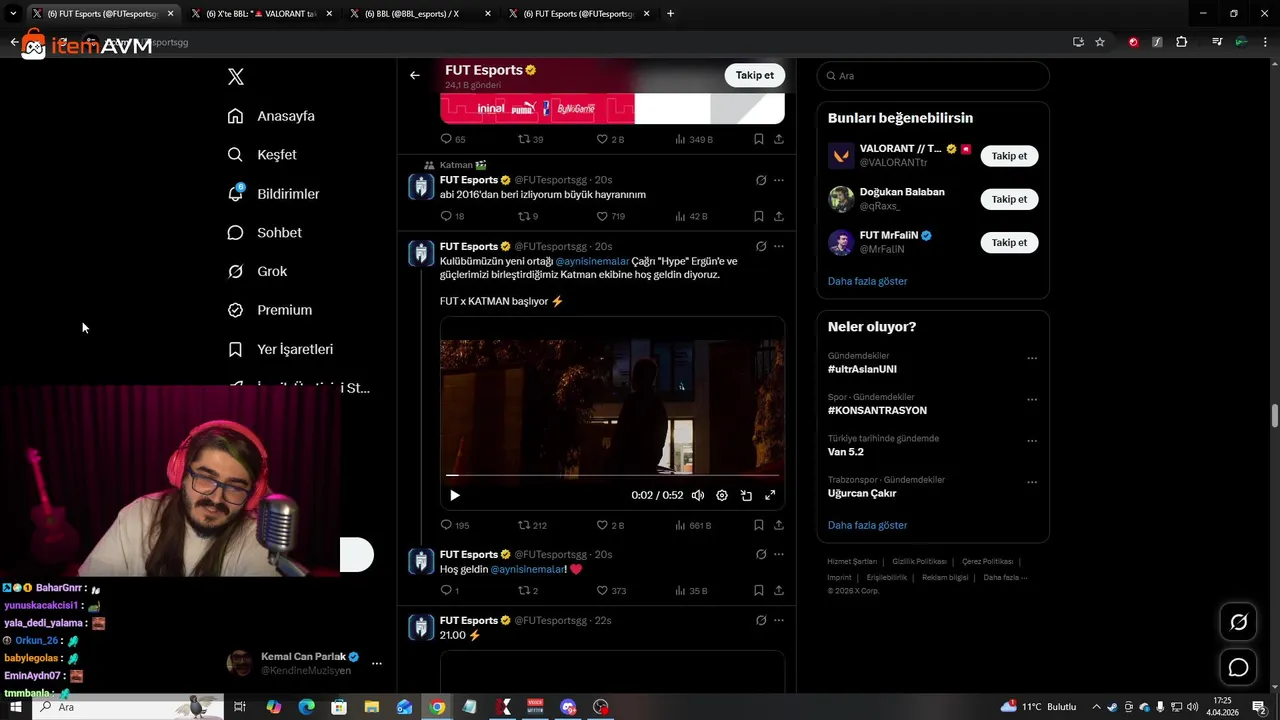Open more menu on 'Hoş geldin' post
The width and height of the screenshot is (1280, 720).
point(779,554)
